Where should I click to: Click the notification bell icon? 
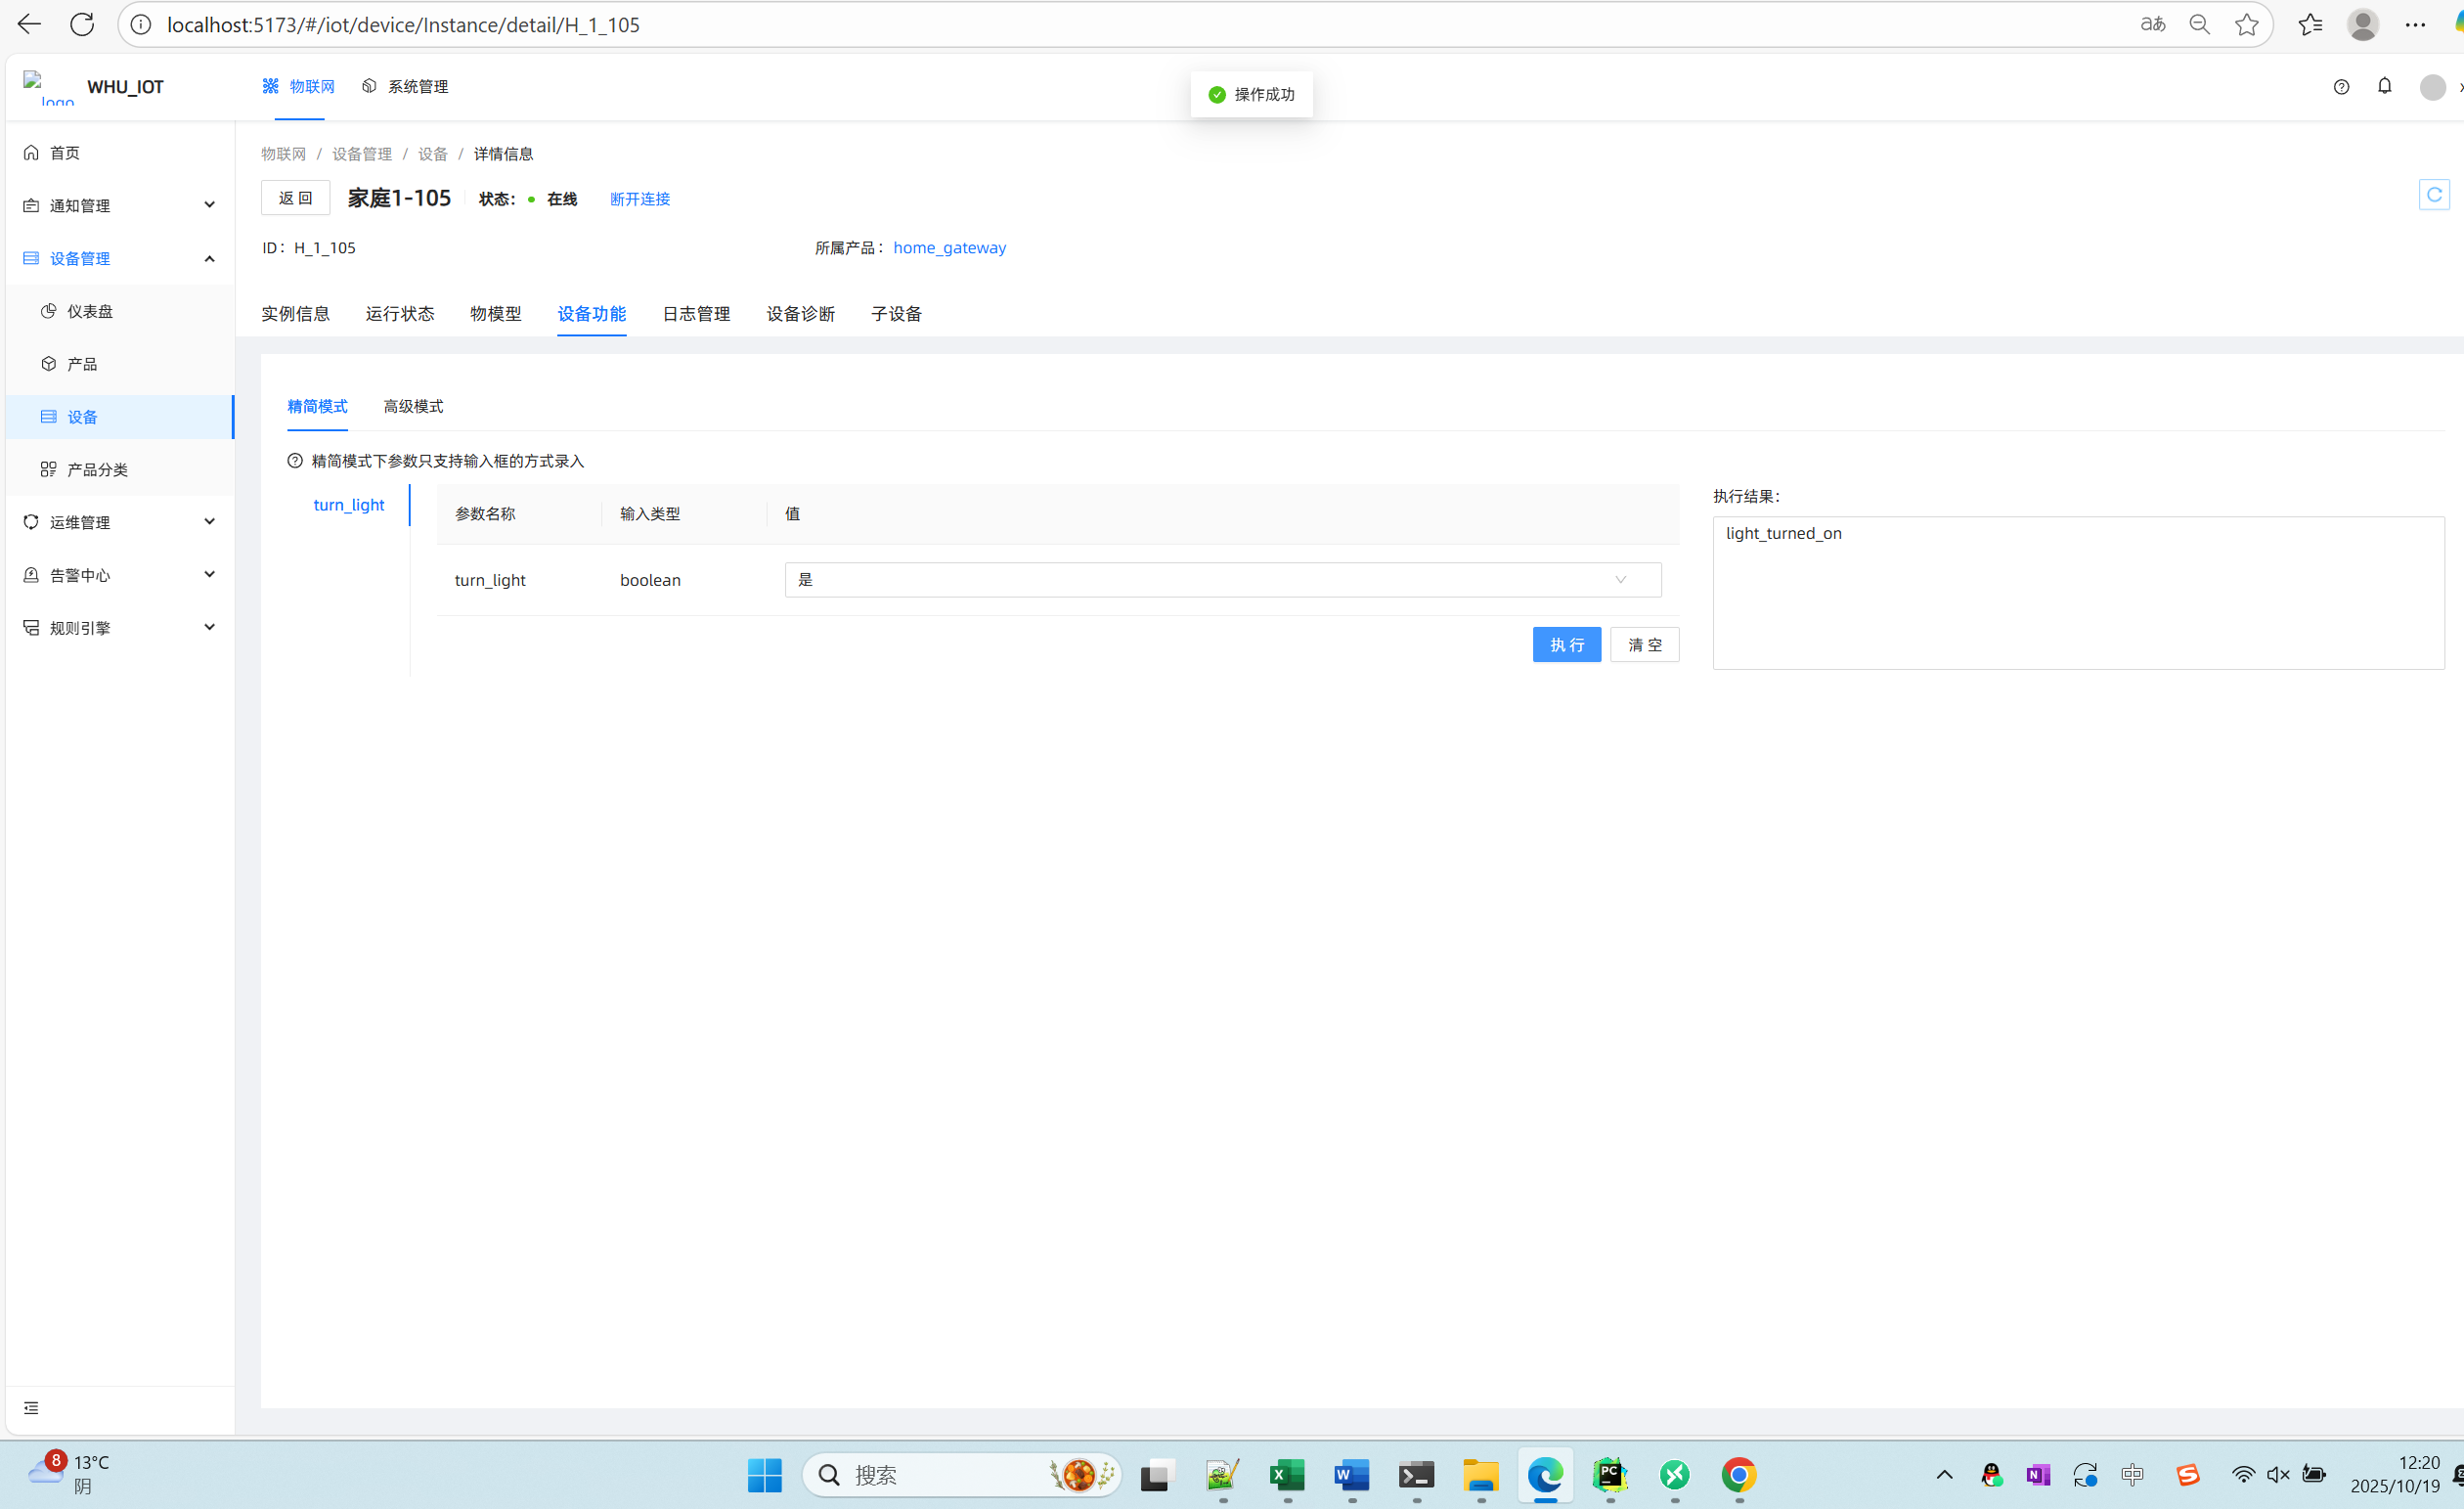(x=2384, y=86)
